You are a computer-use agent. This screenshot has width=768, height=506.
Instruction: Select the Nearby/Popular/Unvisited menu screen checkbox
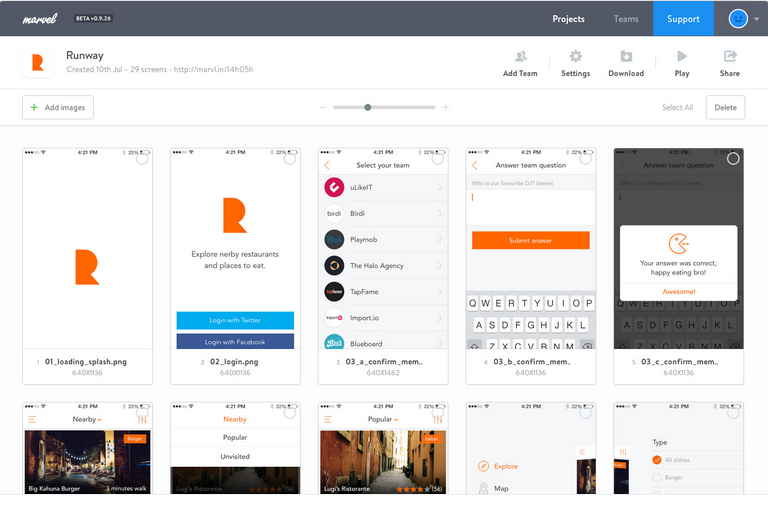click(x=290, y=412)
